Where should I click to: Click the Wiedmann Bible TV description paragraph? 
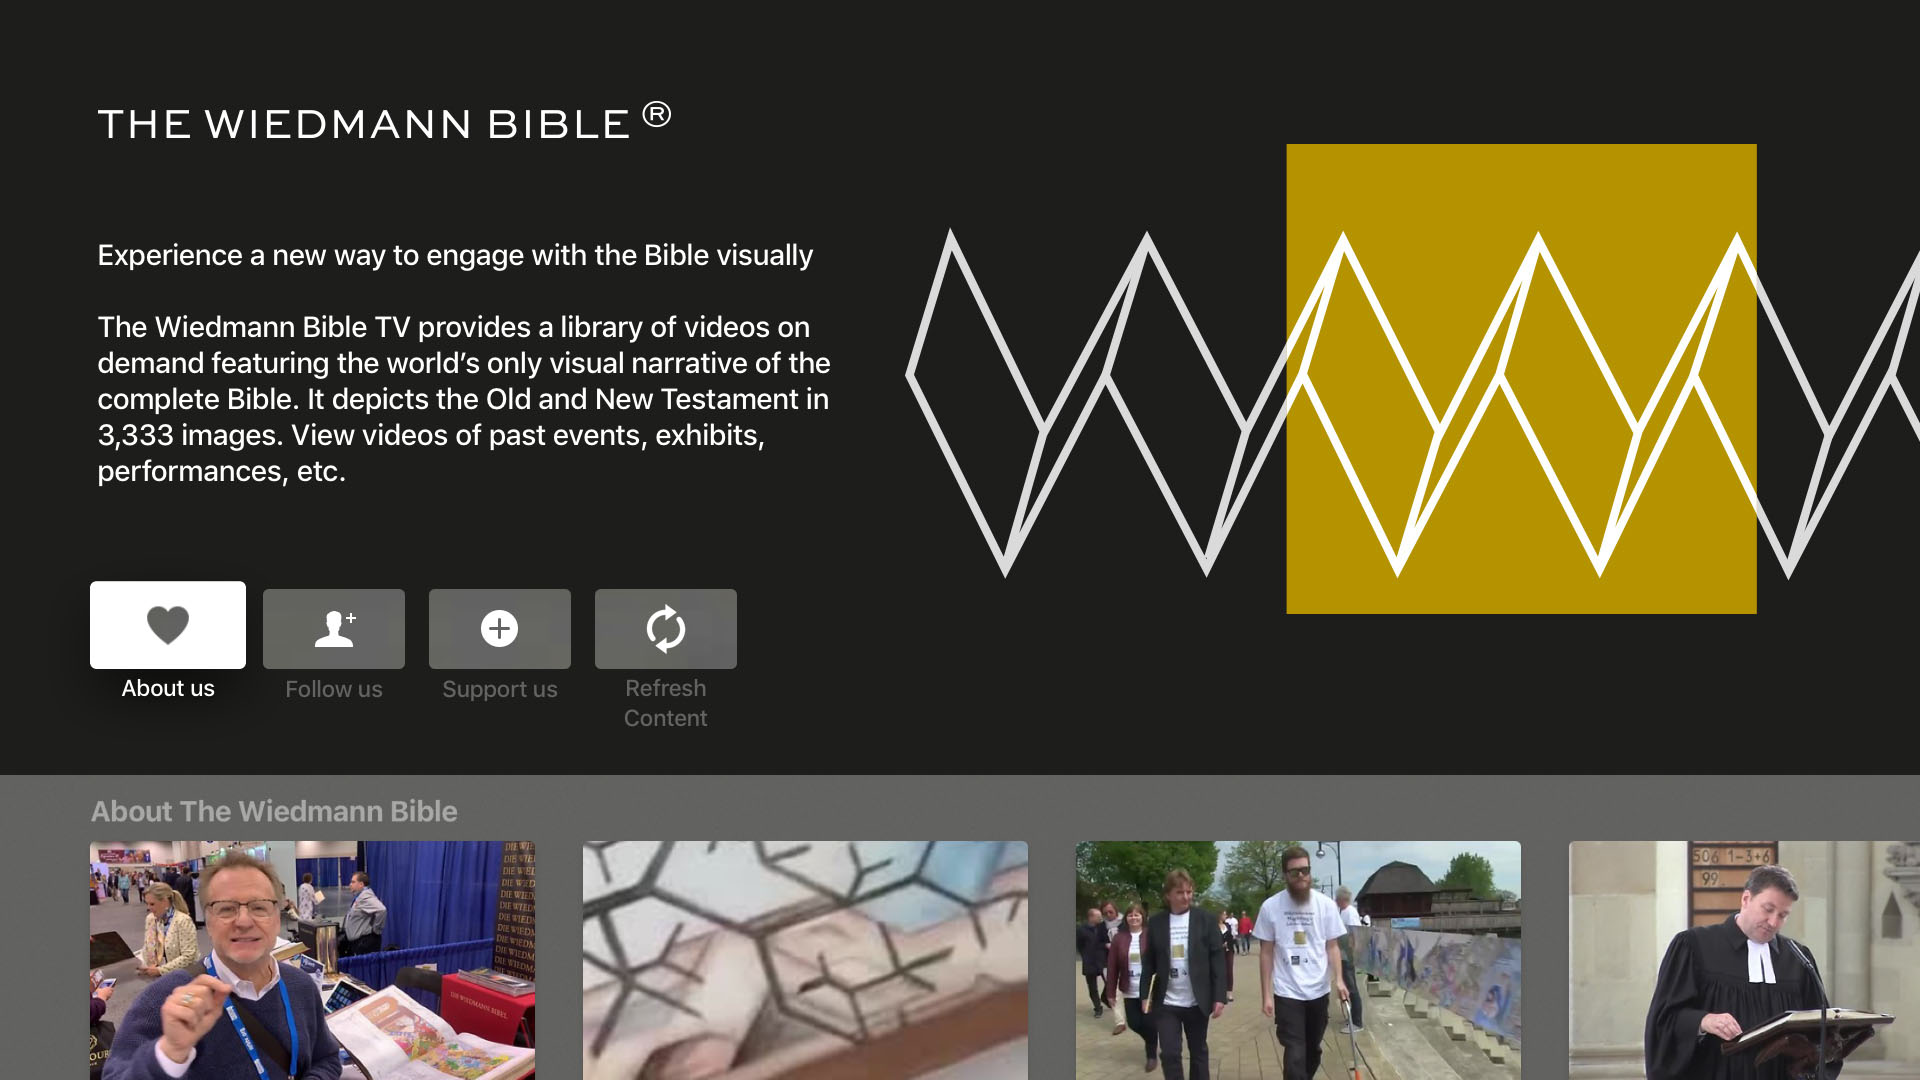[x=464, y=399]
